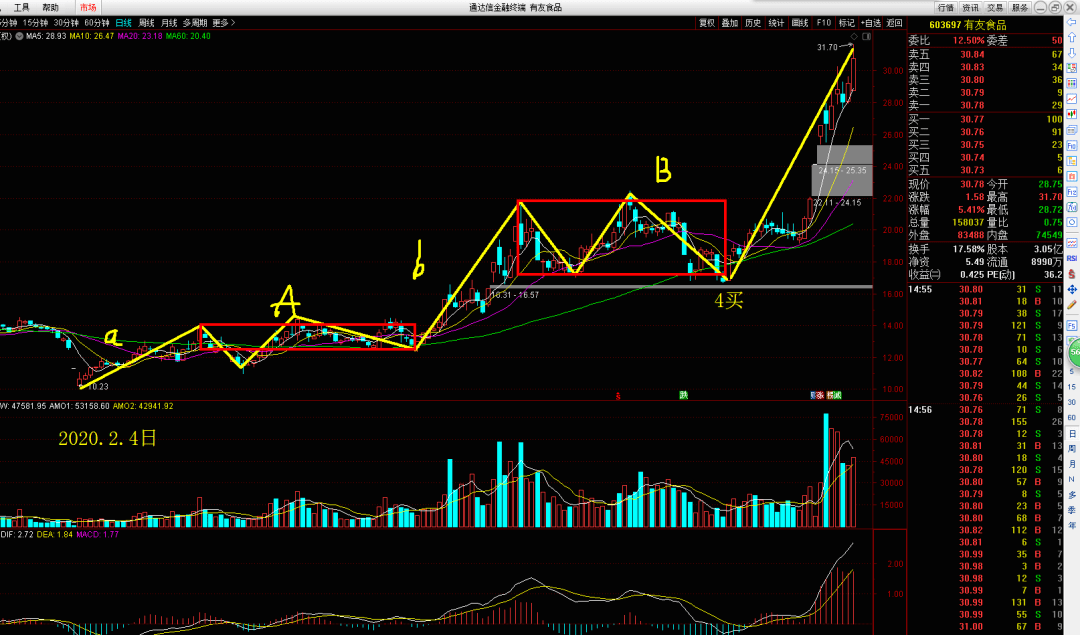This screenshot has height=635, width=1080.
Task: Click the 返回 back button
Action: tap(894, 22)
